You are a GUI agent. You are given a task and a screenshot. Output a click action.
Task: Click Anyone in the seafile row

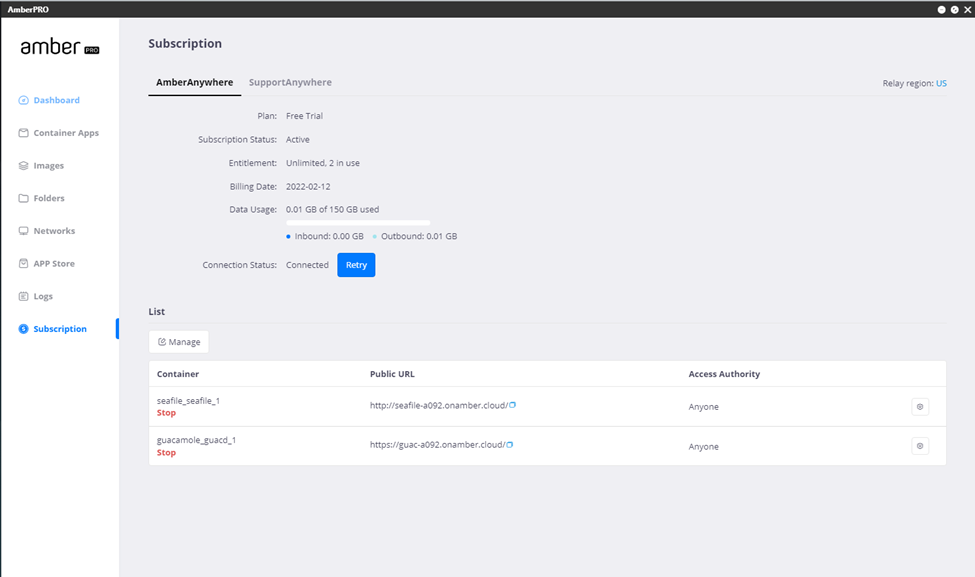pos(703,407)
